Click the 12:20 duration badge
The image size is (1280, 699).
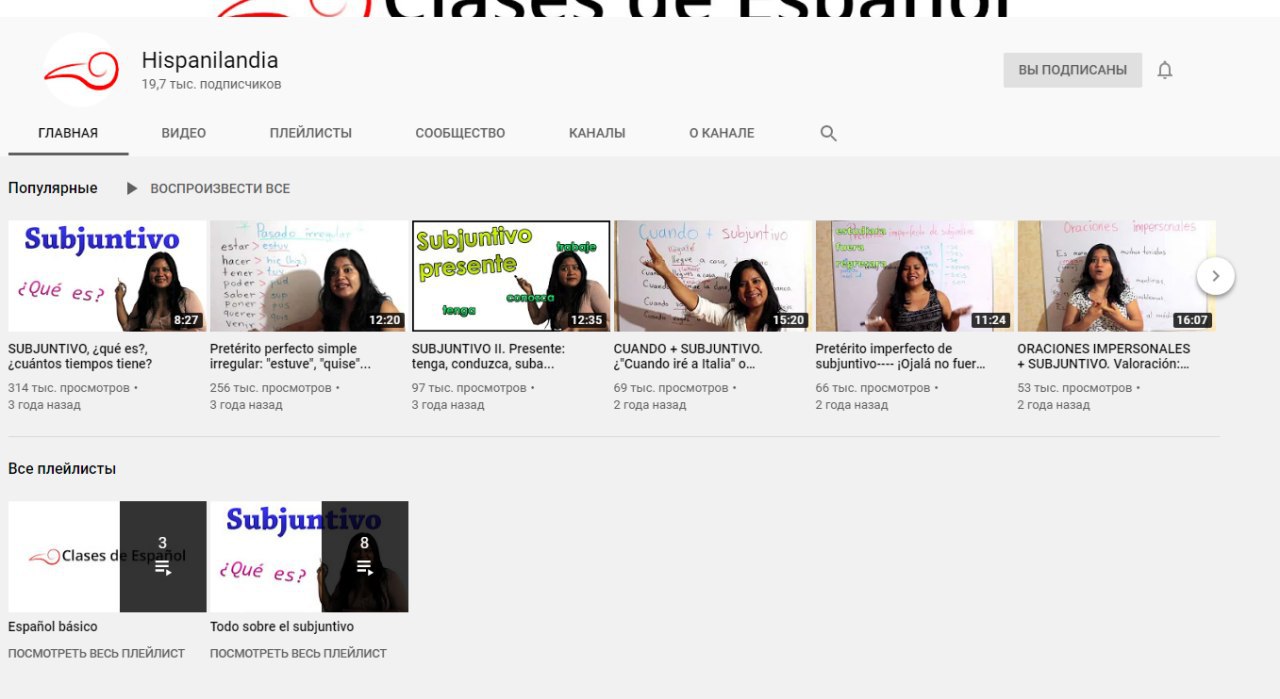(385, 321)
